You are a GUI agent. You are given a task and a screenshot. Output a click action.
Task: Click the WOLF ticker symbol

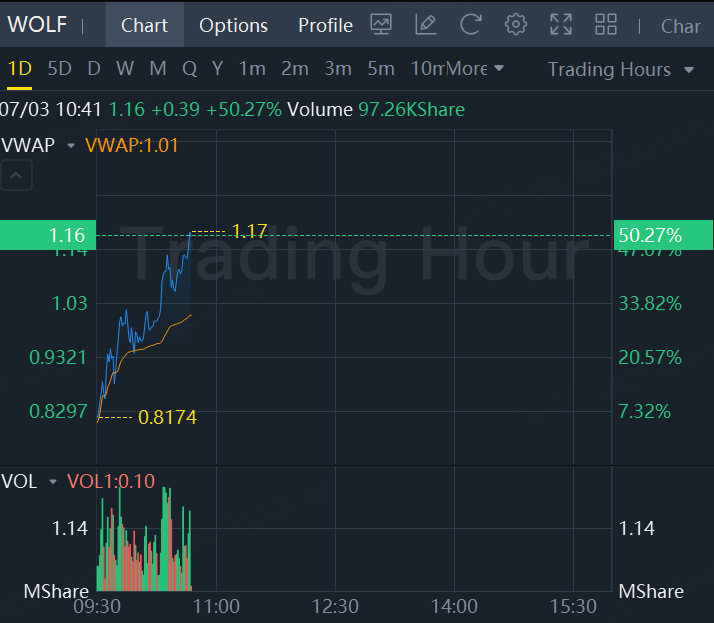[37, 24]
